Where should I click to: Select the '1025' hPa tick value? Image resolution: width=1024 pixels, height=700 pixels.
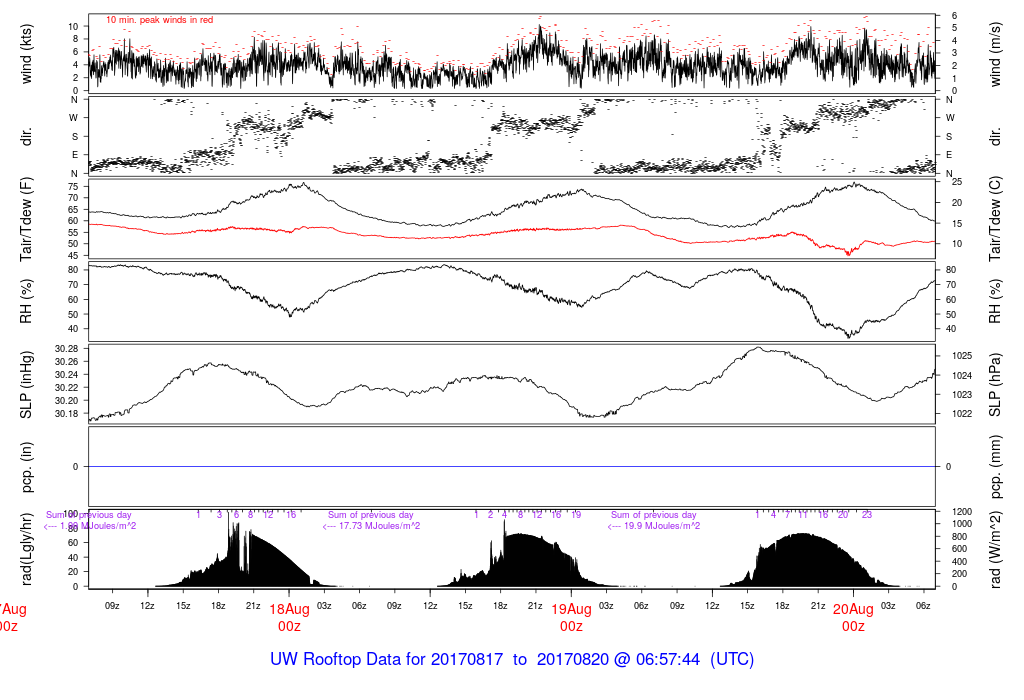point(962,356)
